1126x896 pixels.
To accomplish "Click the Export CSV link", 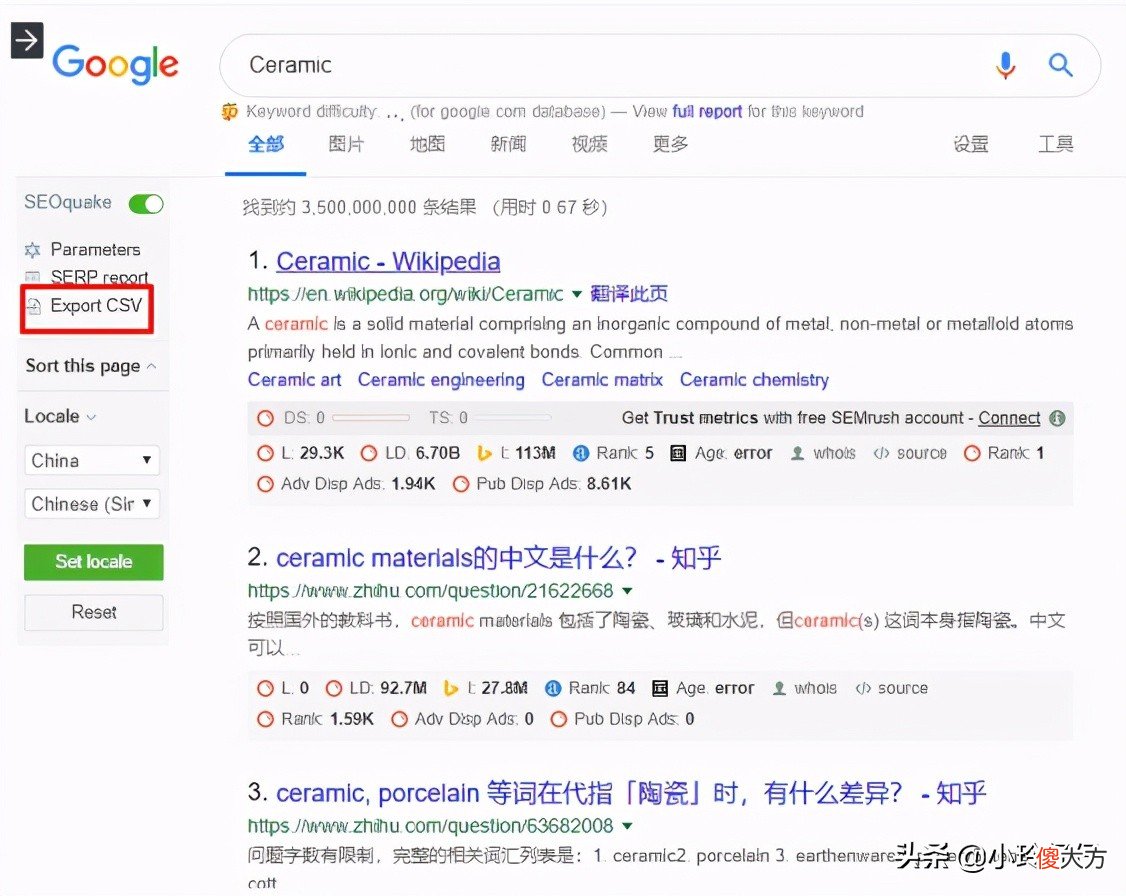I will (x=96, y=306).
